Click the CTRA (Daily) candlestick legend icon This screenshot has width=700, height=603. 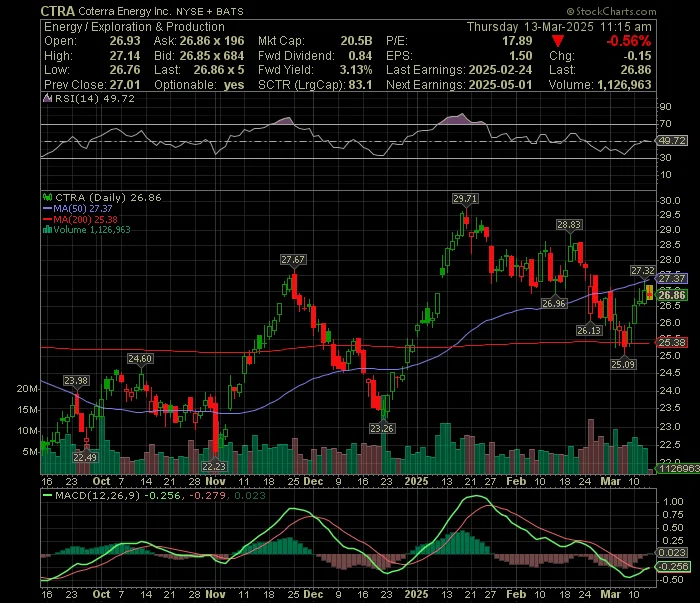point(47,197)
